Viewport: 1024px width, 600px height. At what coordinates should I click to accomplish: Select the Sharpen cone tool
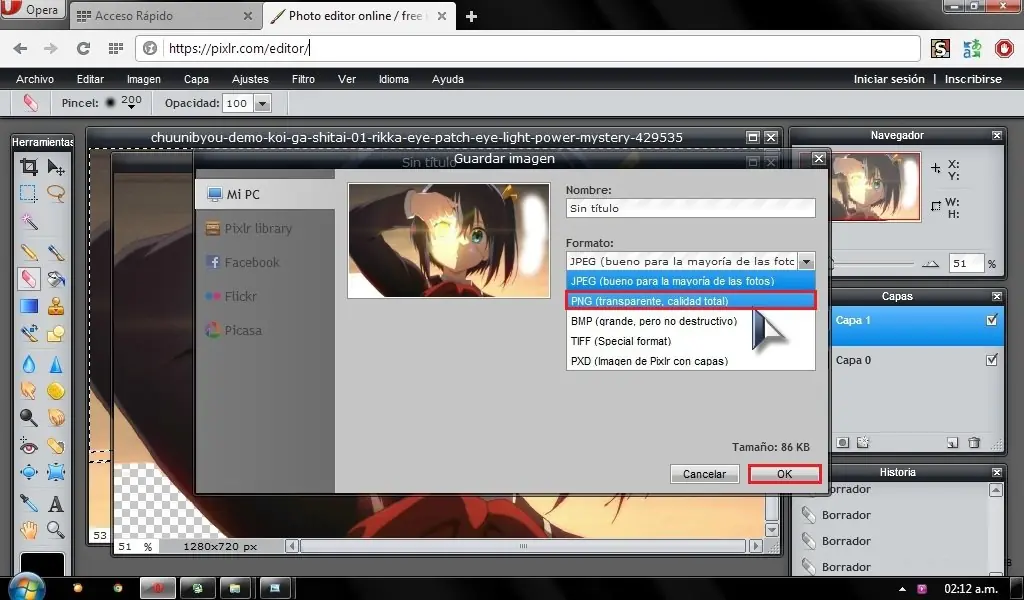pos(56,364)
